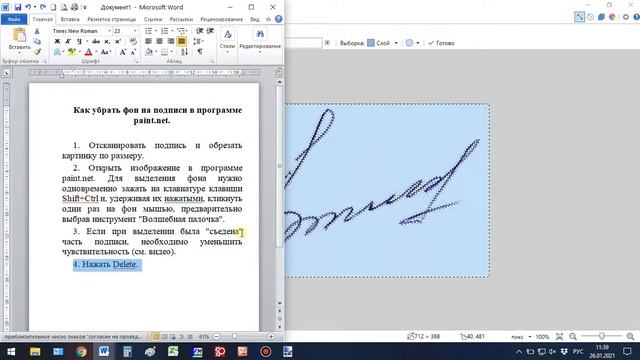Apply the yellow text highlight color
Screen dimensions: 640x360
pos(71,52)
